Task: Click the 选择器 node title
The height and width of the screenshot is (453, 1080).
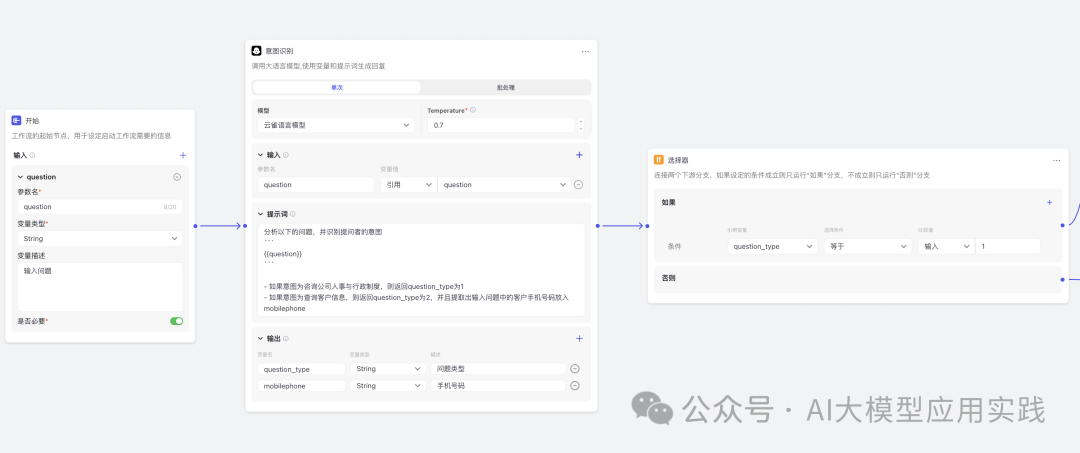Action: [678, 160]
